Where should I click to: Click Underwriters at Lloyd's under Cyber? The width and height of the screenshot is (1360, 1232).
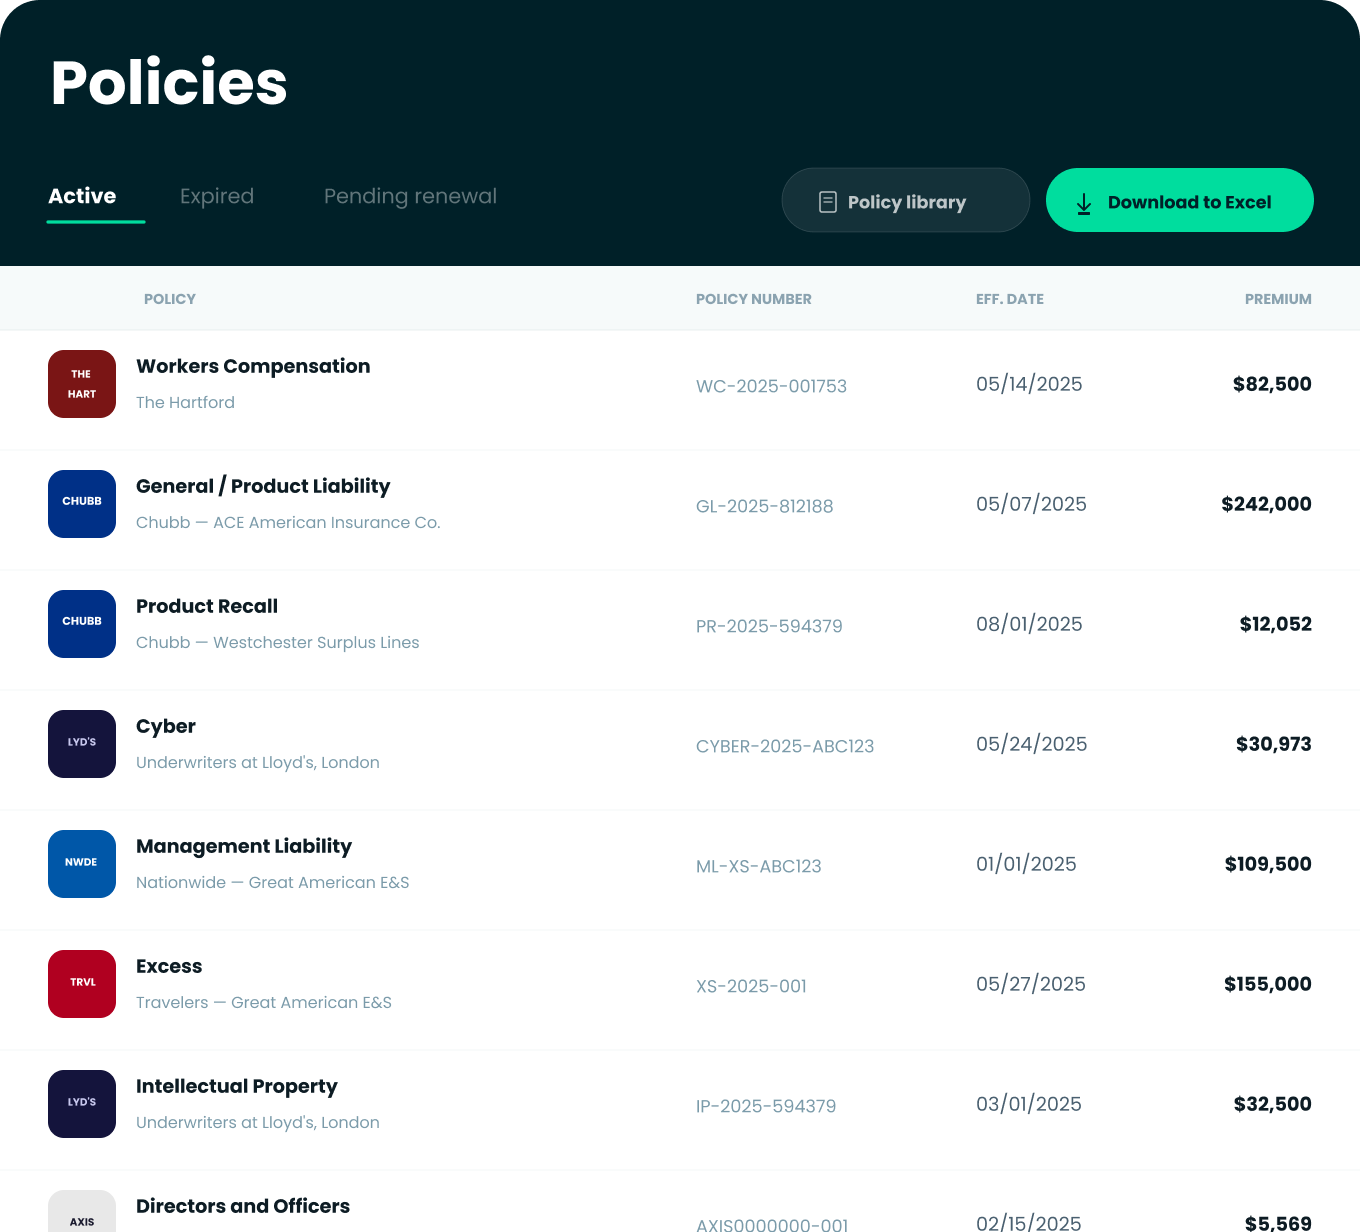click(x=258, y=762)
